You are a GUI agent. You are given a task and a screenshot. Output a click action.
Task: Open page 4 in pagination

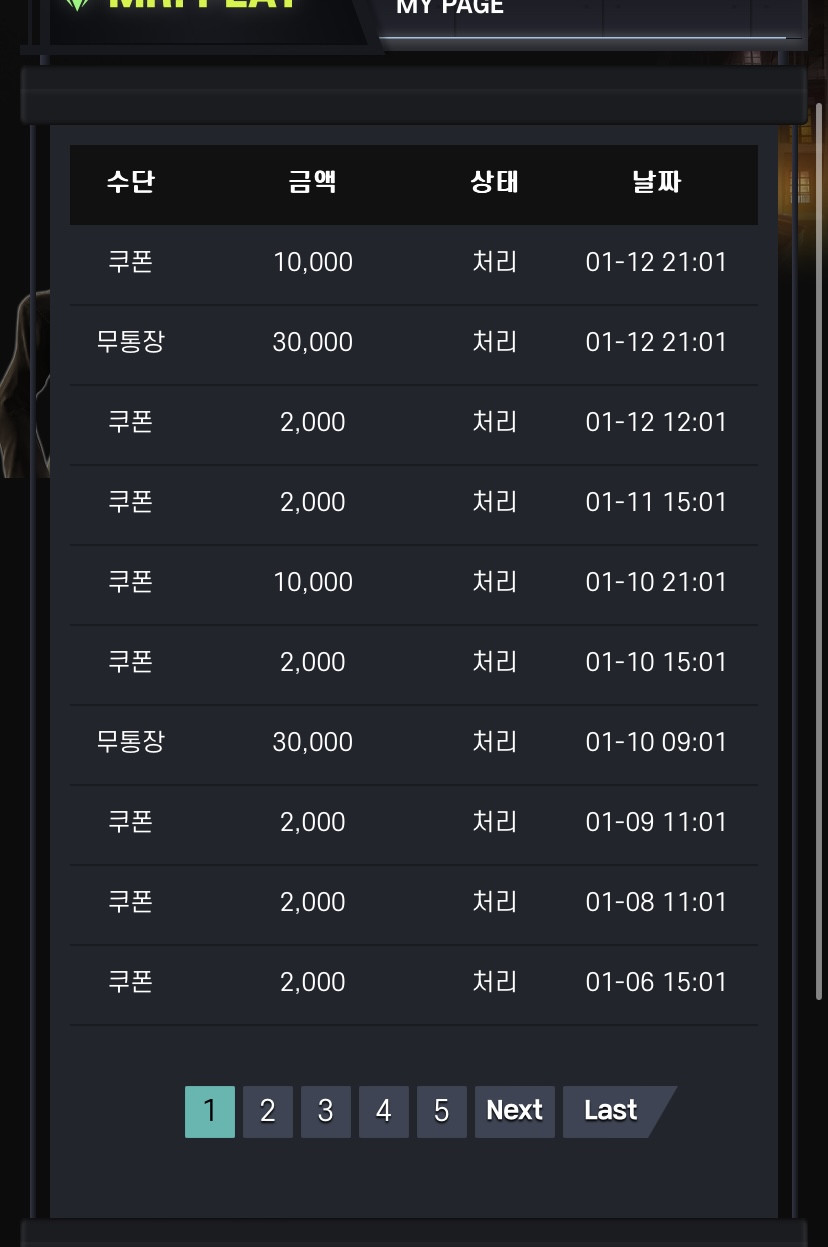[384, 1111]
